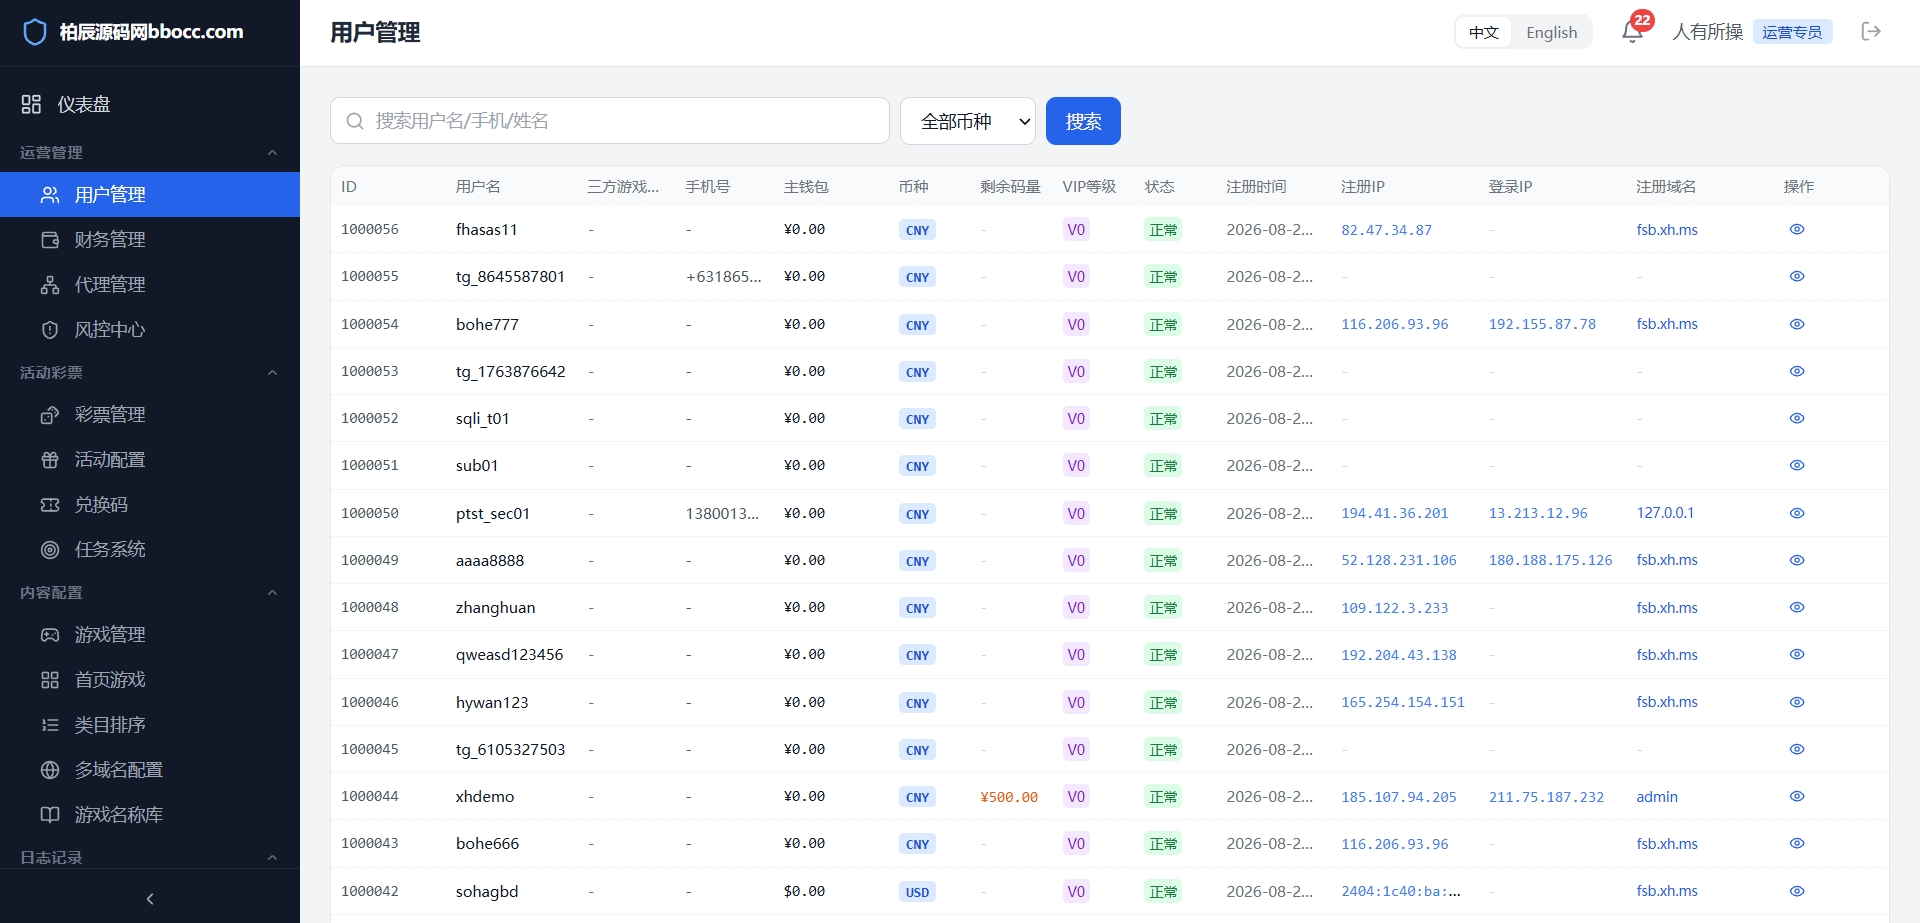The height and width of the screenshot is (923, 1920).
Task: Go to 兑换码 page
Action: pyautogui.click(x=150, y=504)
